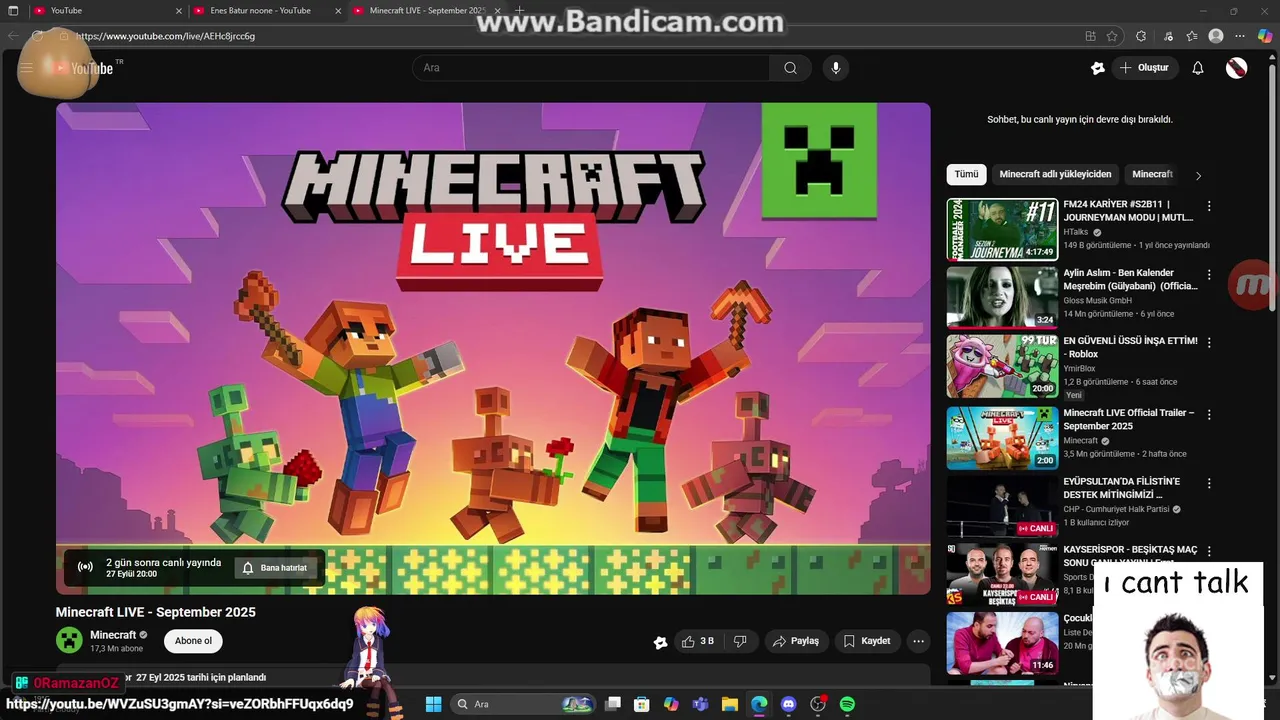The height and width of the screenshot is (720, 1280).
Task: Close the first YouTube tab
Action: pos(179,11)
